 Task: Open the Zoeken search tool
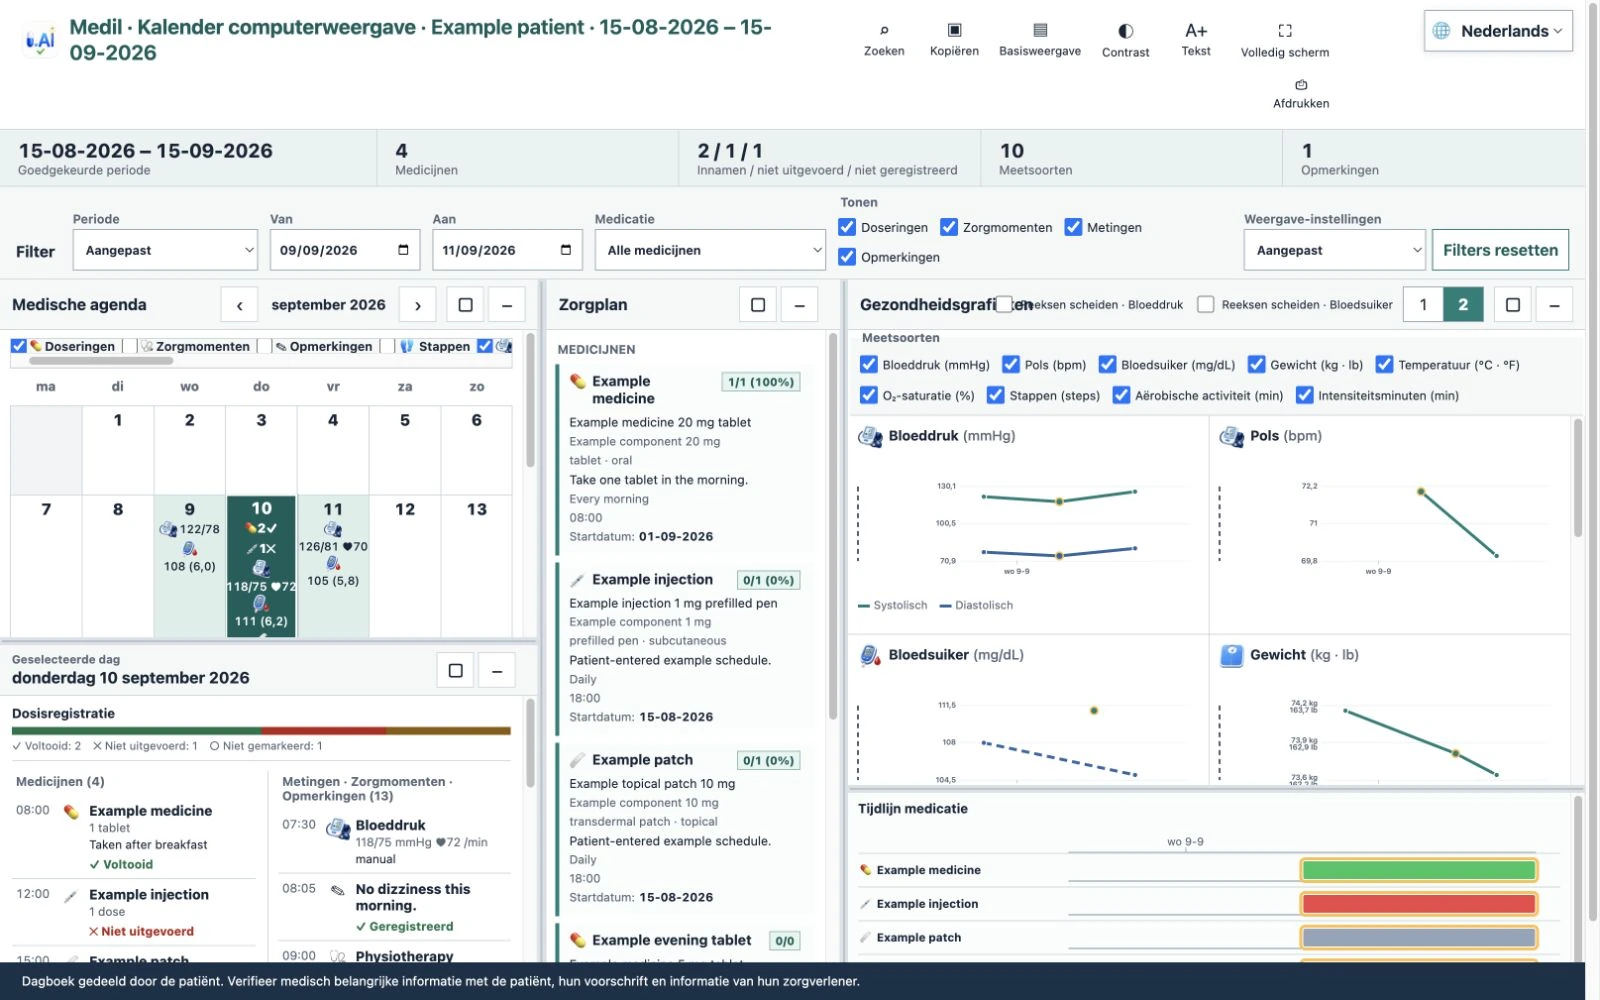click(884, 40)
